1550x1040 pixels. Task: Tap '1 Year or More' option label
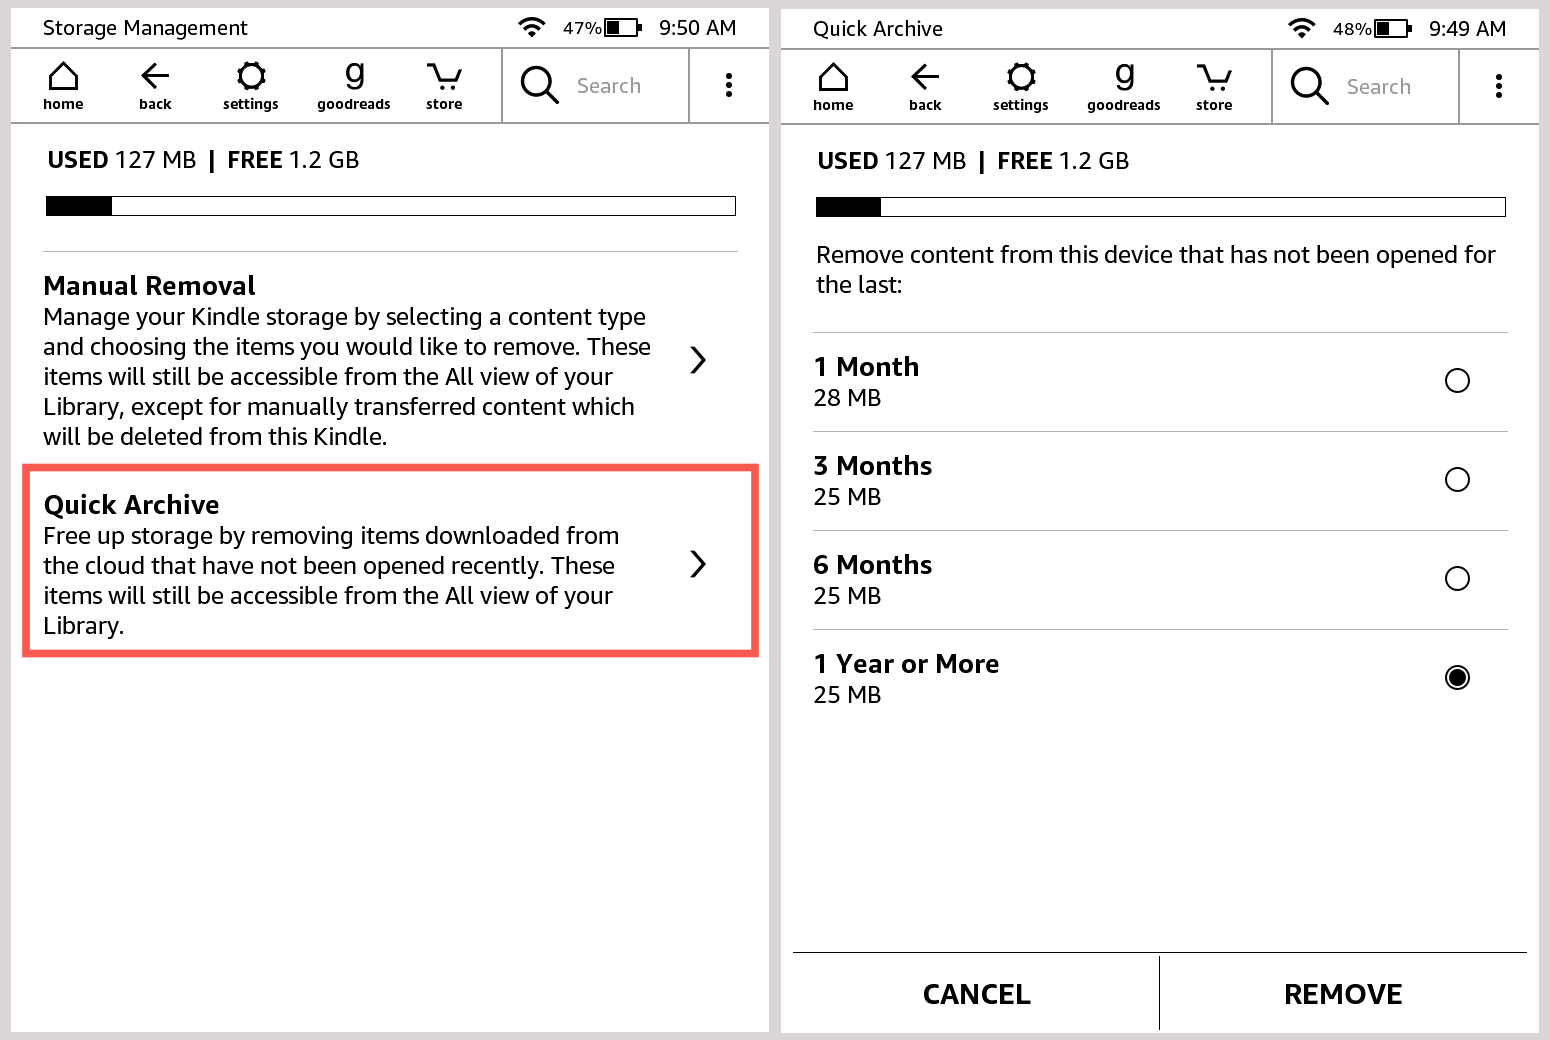click(x=906, y=664)
